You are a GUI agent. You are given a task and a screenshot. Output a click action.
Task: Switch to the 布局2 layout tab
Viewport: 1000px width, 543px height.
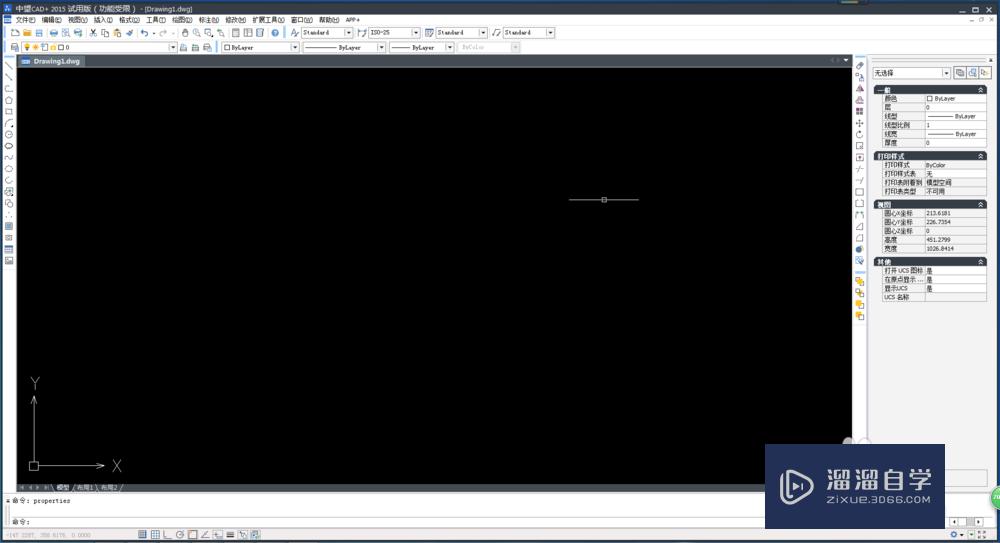[109, 487]
